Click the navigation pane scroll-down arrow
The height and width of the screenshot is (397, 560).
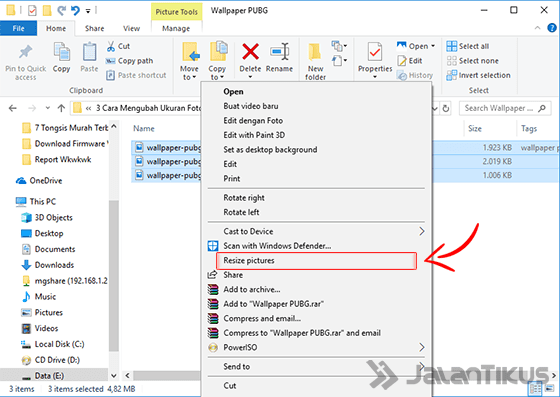(114, 376)
